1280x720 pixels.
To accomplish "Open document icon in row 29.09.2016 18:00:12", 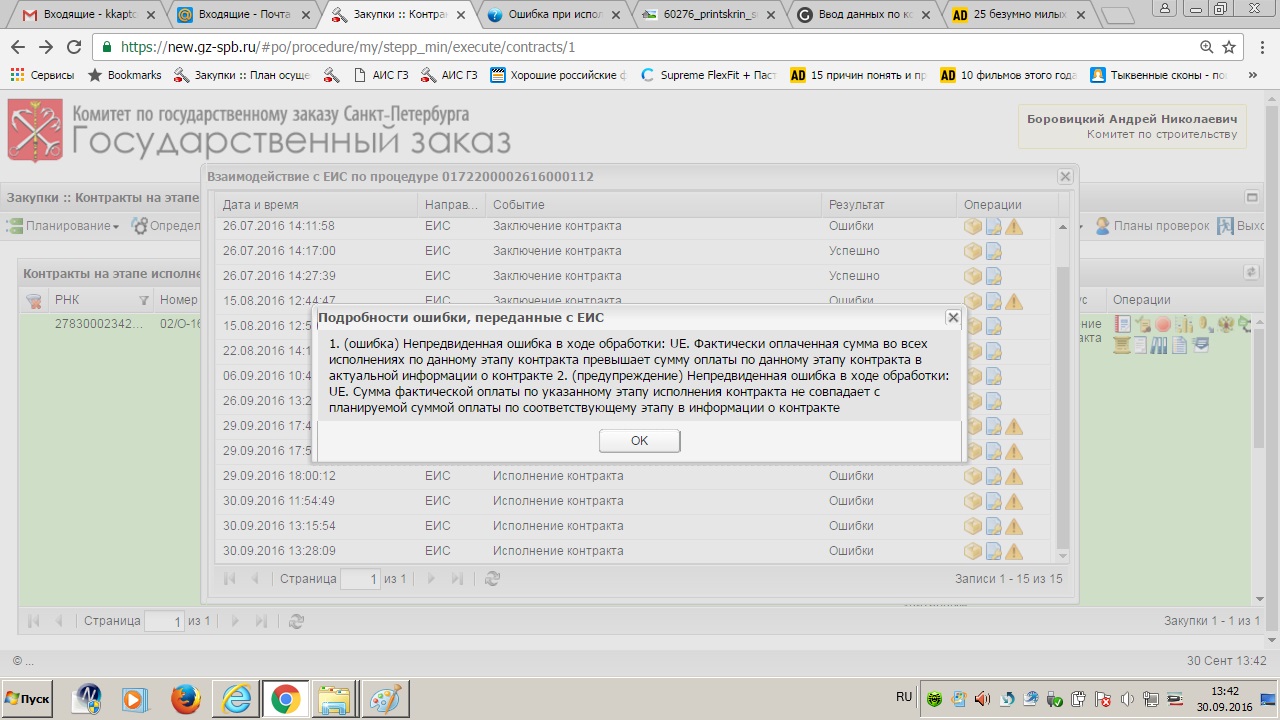I will coord(993,476).
